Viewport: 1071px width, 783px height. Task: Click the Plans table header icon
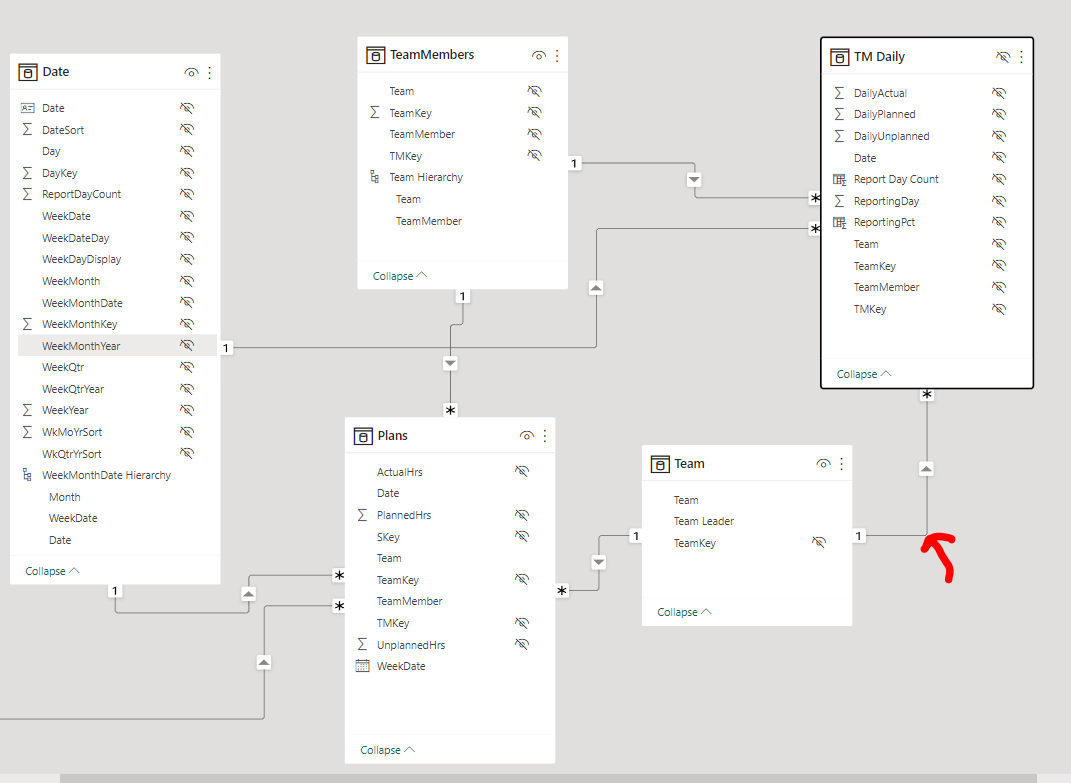pyautogui.click(x=363, y=436)
